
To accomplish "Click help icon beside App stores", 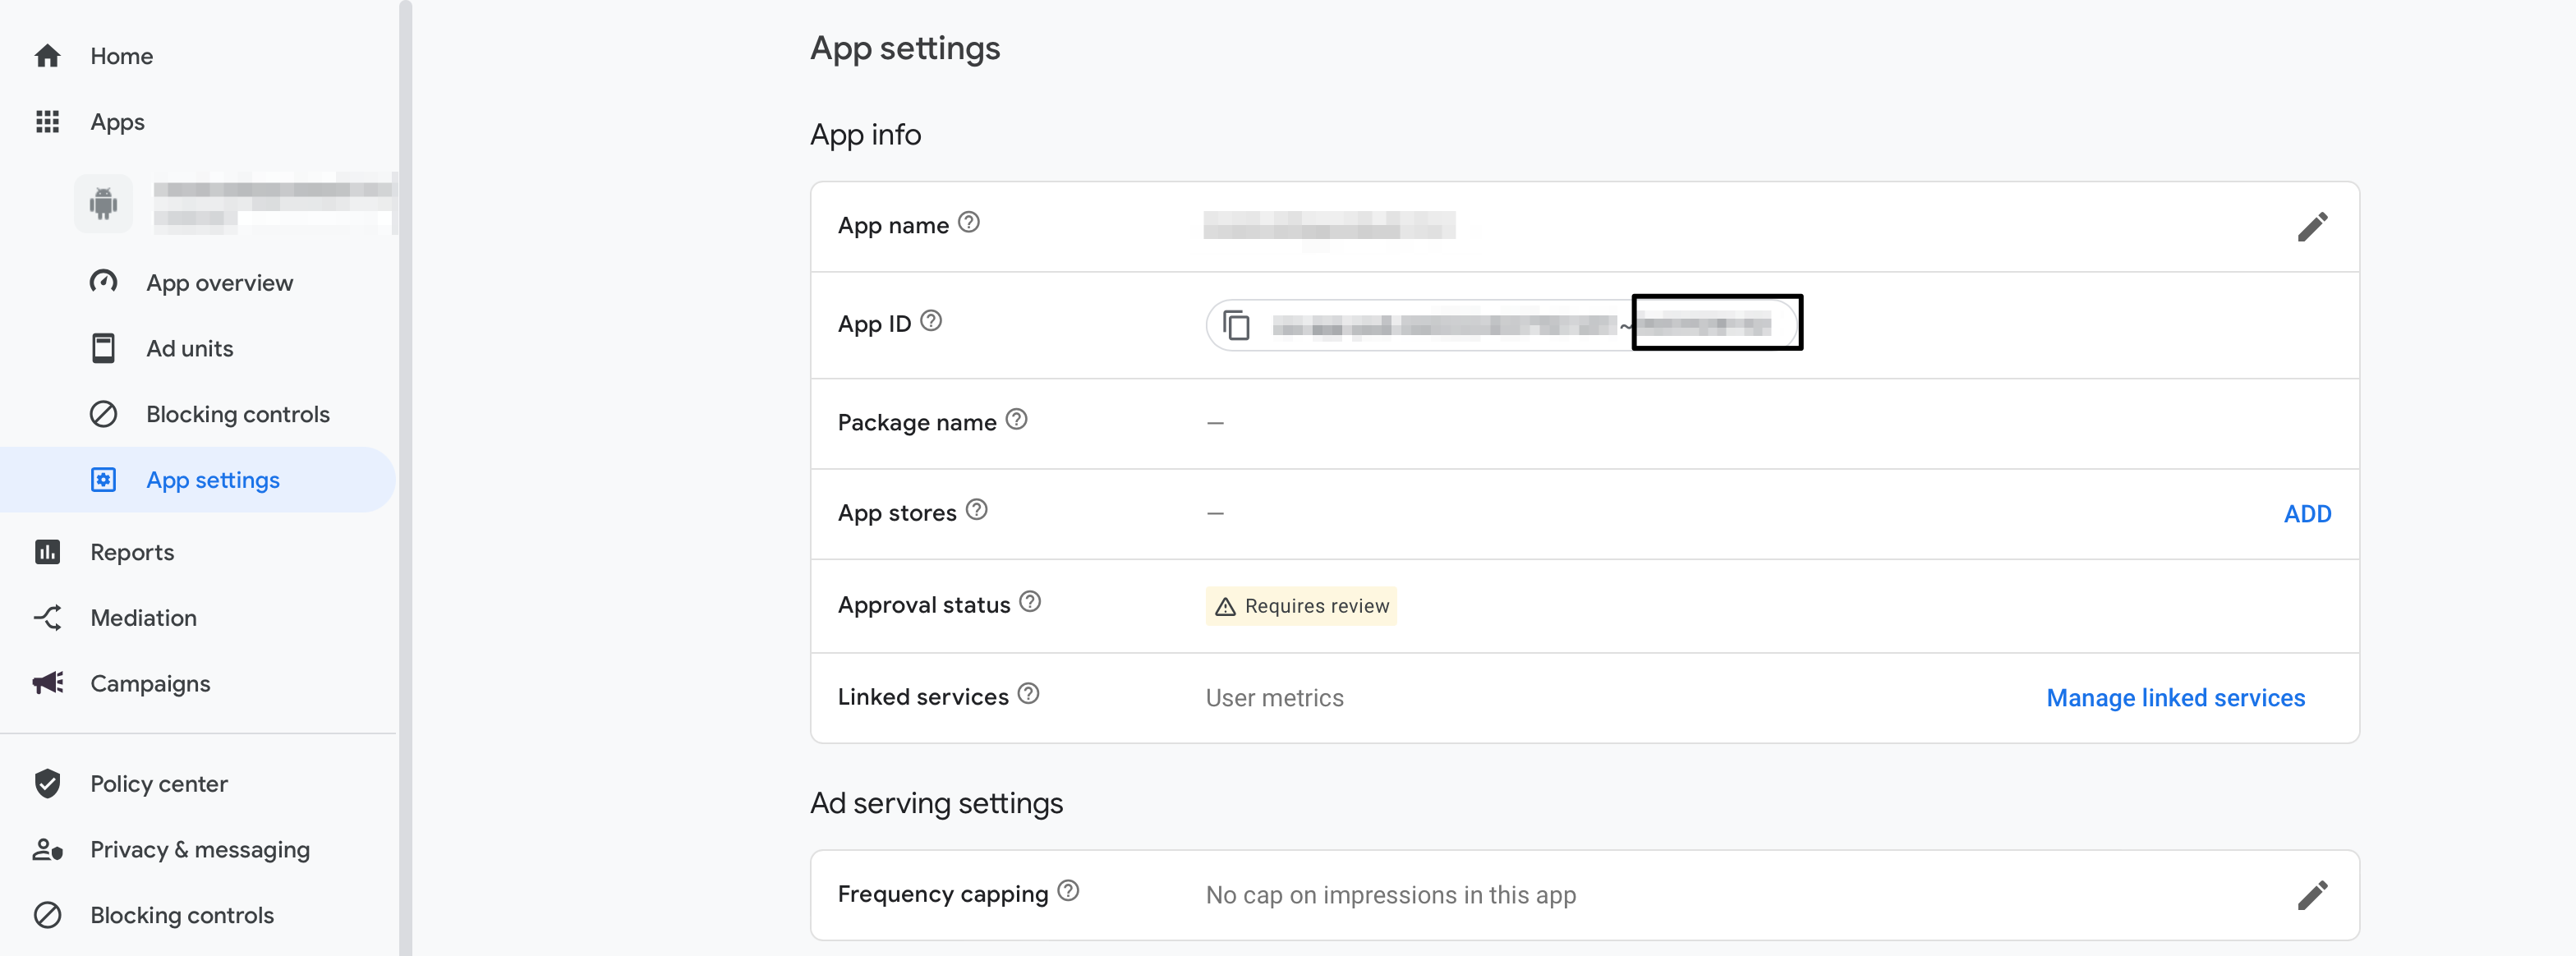I will click(x=976, y=510).
